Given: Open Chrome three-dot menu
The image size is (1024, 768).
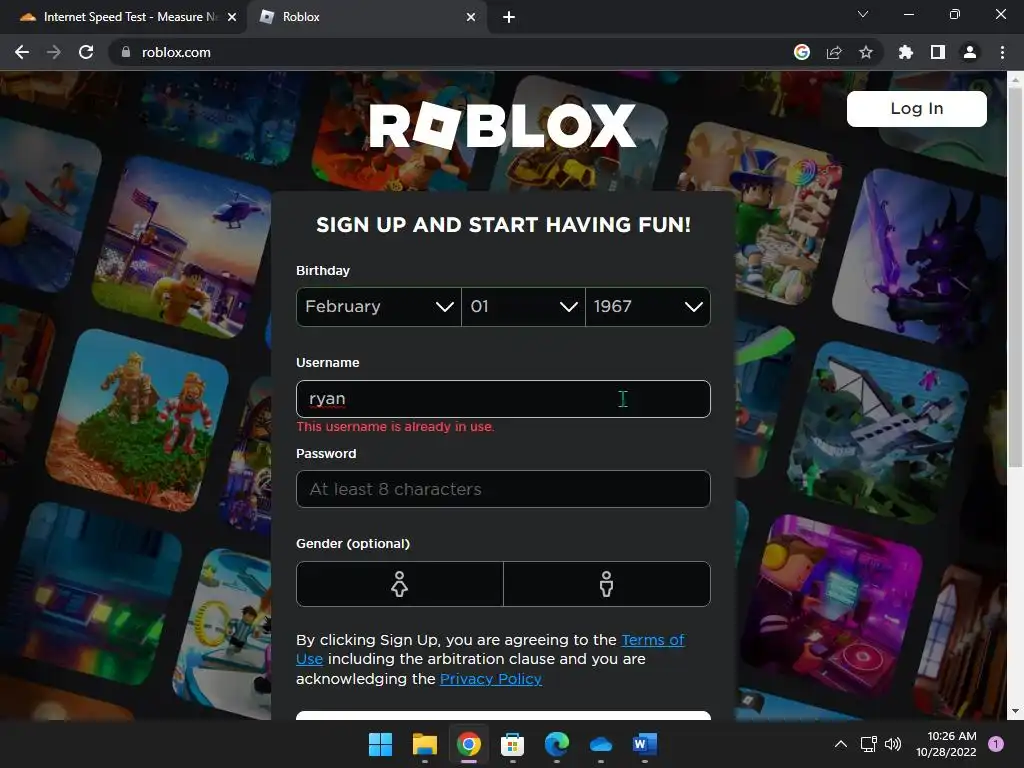Looking at the screenshot, I should tap(1002, 52).
